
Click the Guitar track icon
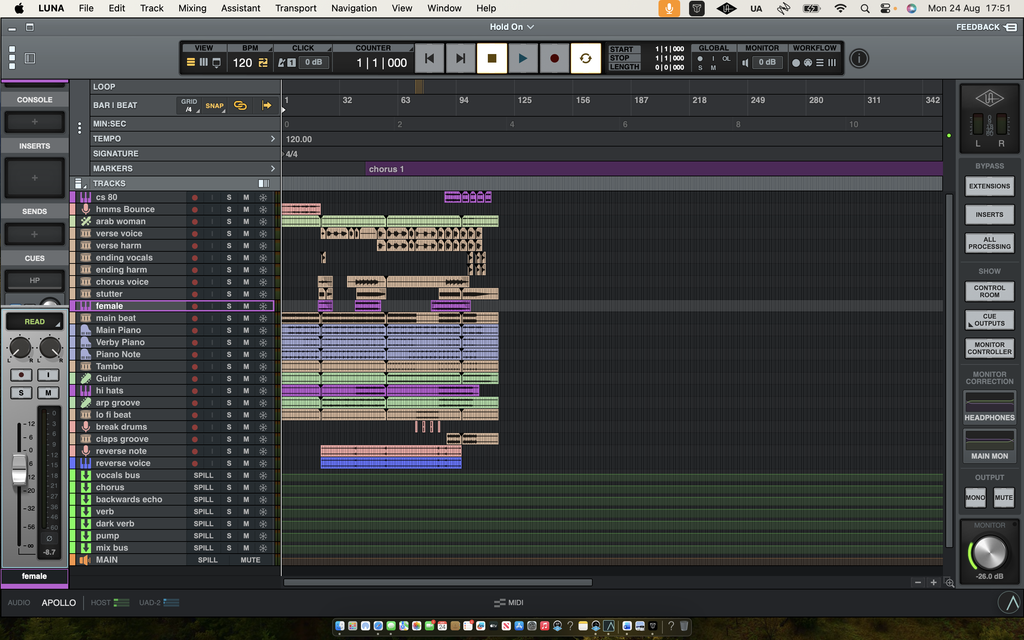point(86,378)
